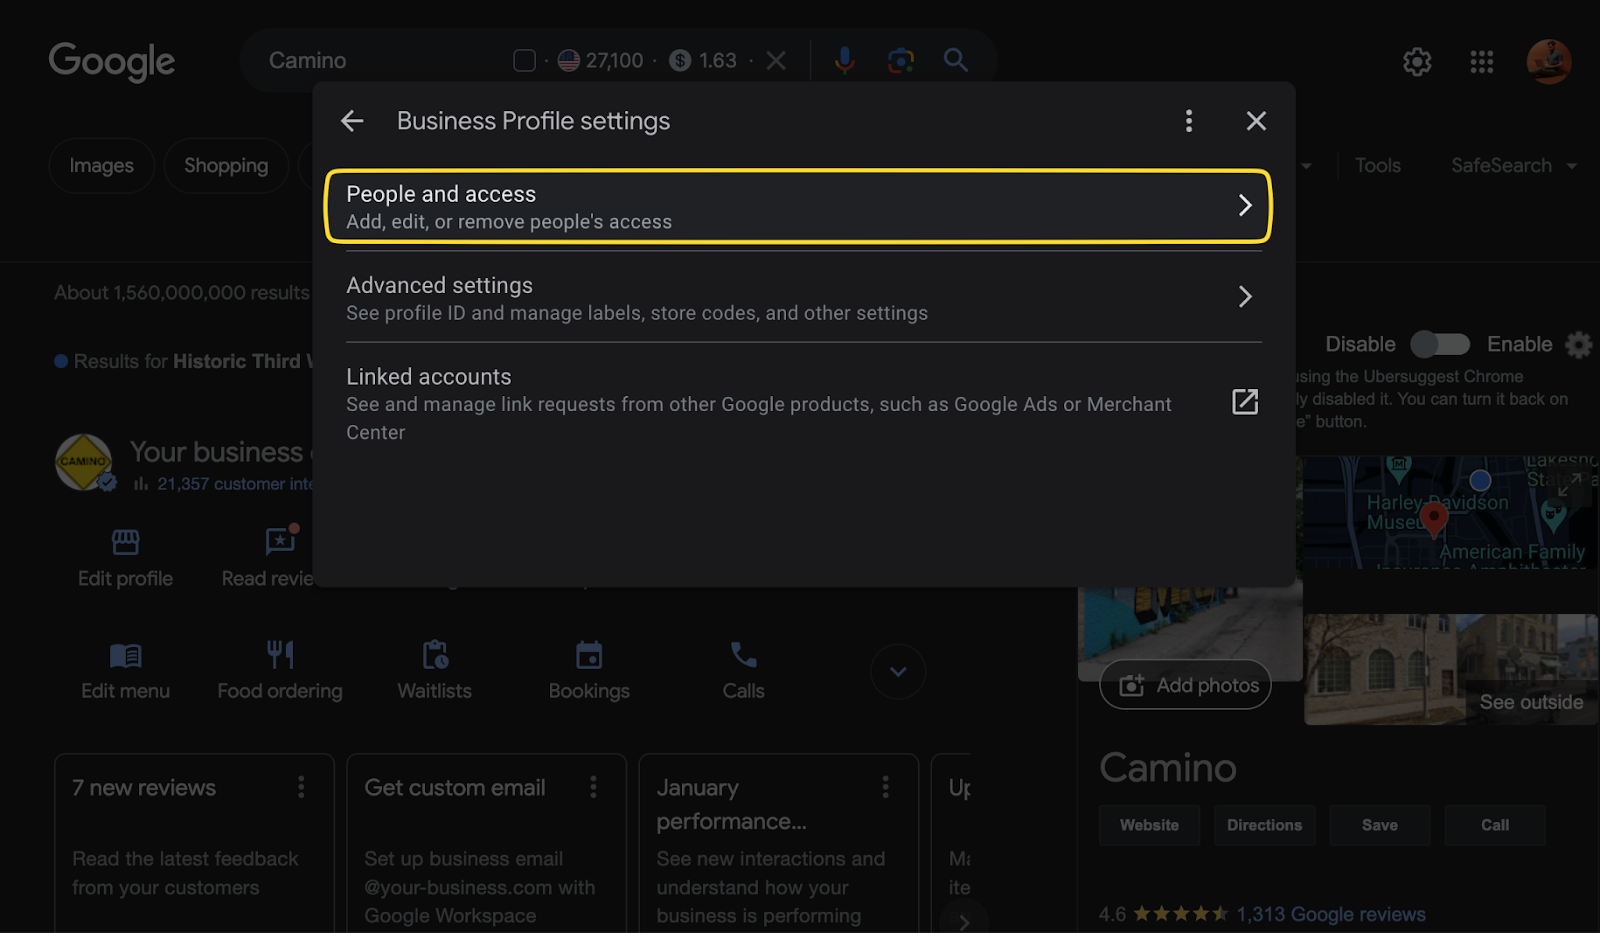Start voice search with the microphone icon

point(844,61)
